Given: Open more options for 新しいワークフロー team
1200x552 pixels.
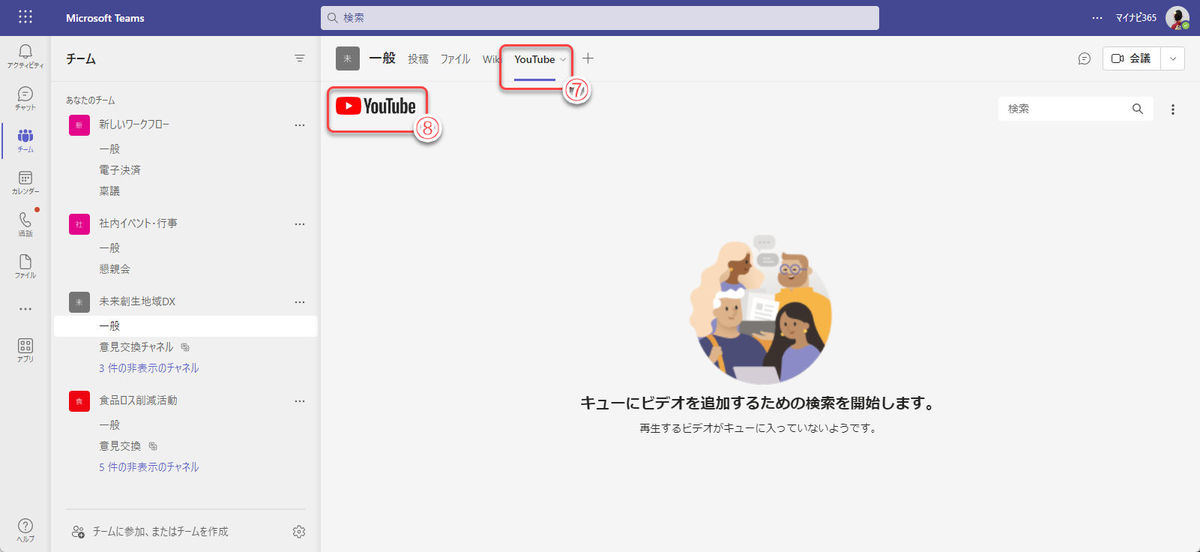Looking at the screenshot, I should 299,125.
